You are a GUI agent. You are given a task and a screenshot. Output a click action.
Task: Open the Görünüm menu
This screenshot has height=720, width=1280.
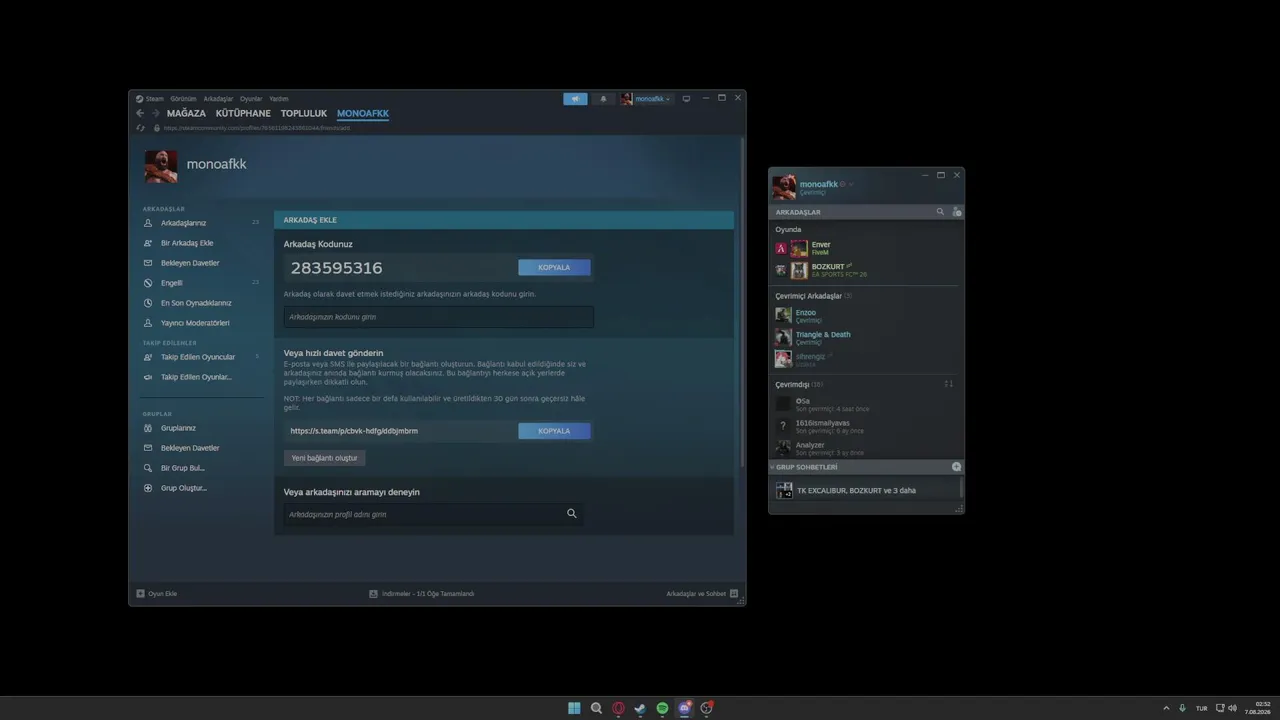pos(183,99)
